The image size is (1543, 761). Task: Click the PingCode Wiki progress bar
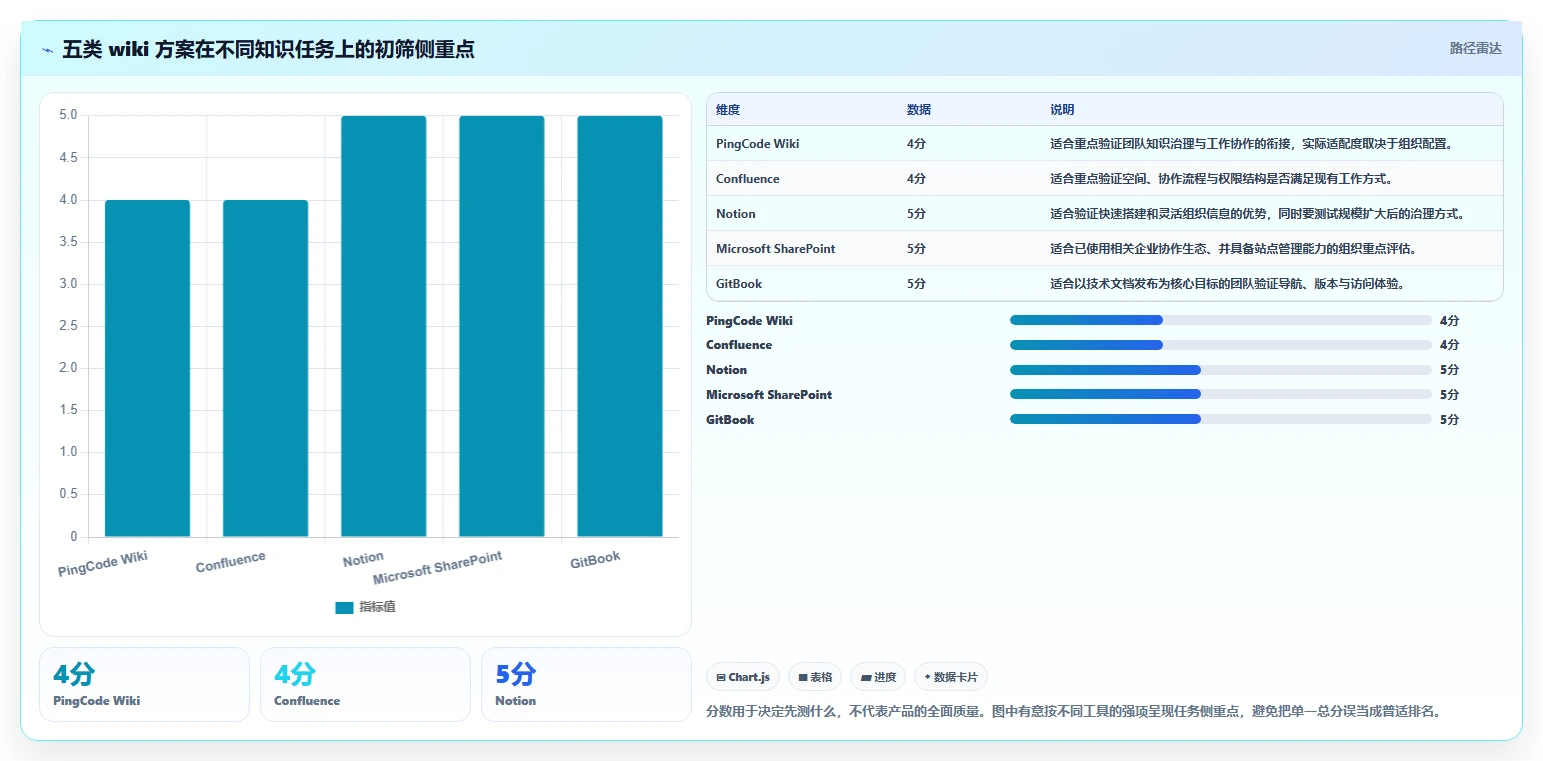click(1221, 320)
